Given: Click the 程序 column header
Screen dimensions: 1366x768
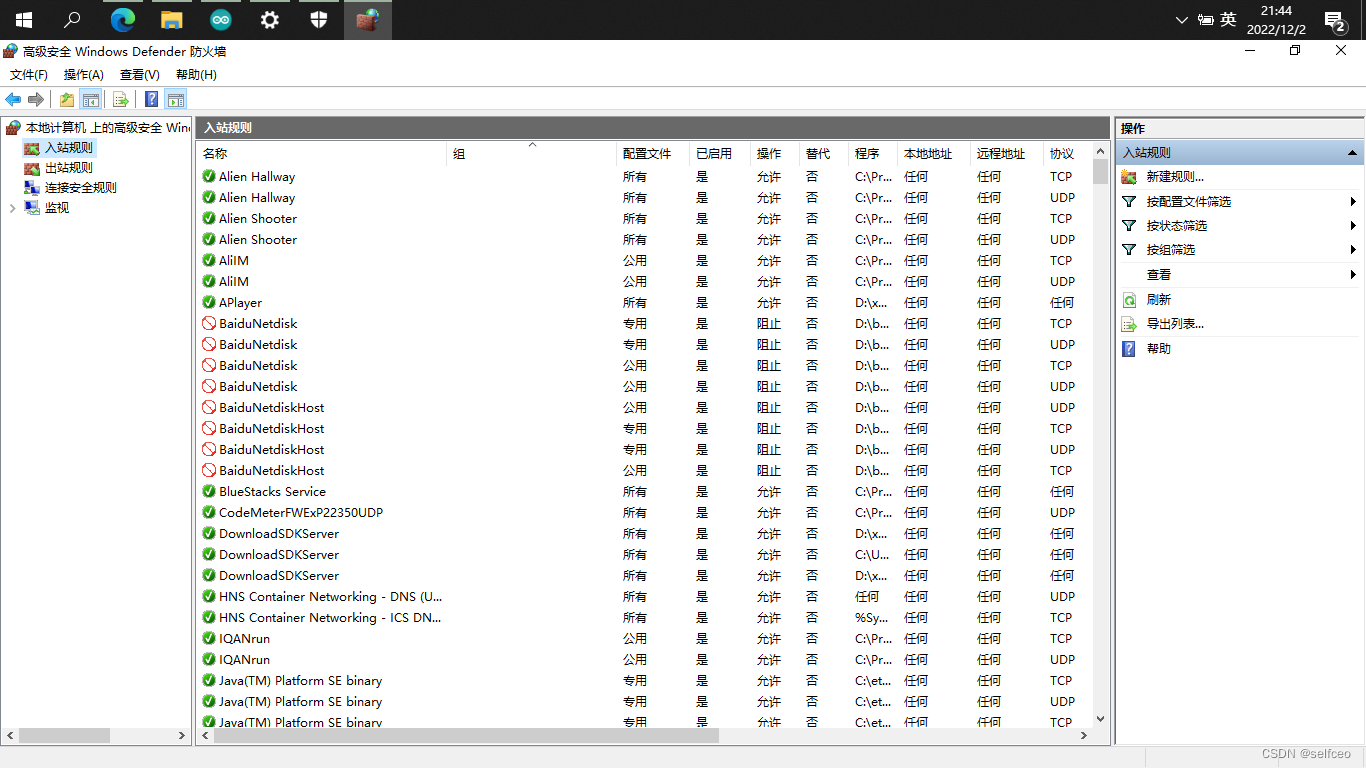Looking at the screenshot, I should (x=873, y=153).
